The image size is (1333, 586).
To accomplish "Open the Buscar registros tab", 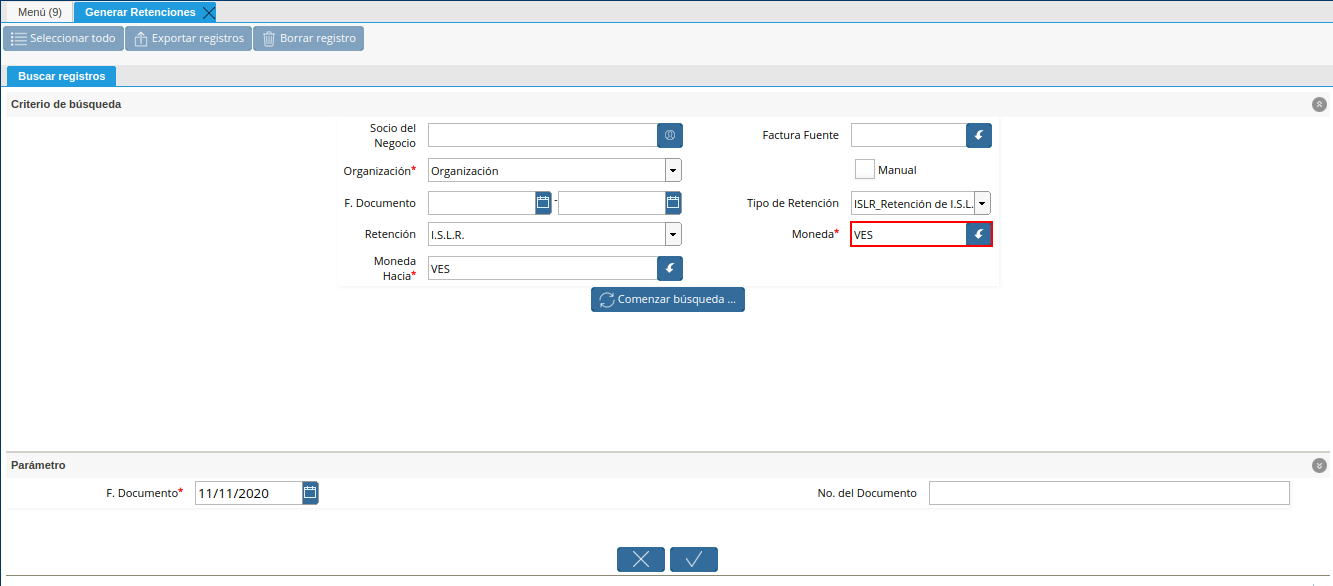I will 62,76.
